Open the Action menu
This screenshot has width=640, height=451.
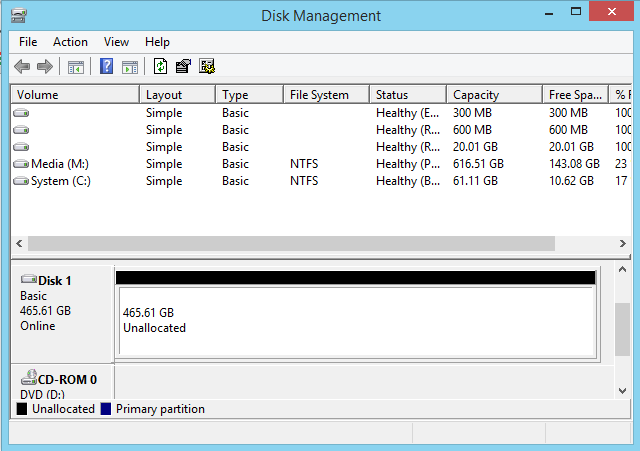pyautogui.click(x=70, y=42)
